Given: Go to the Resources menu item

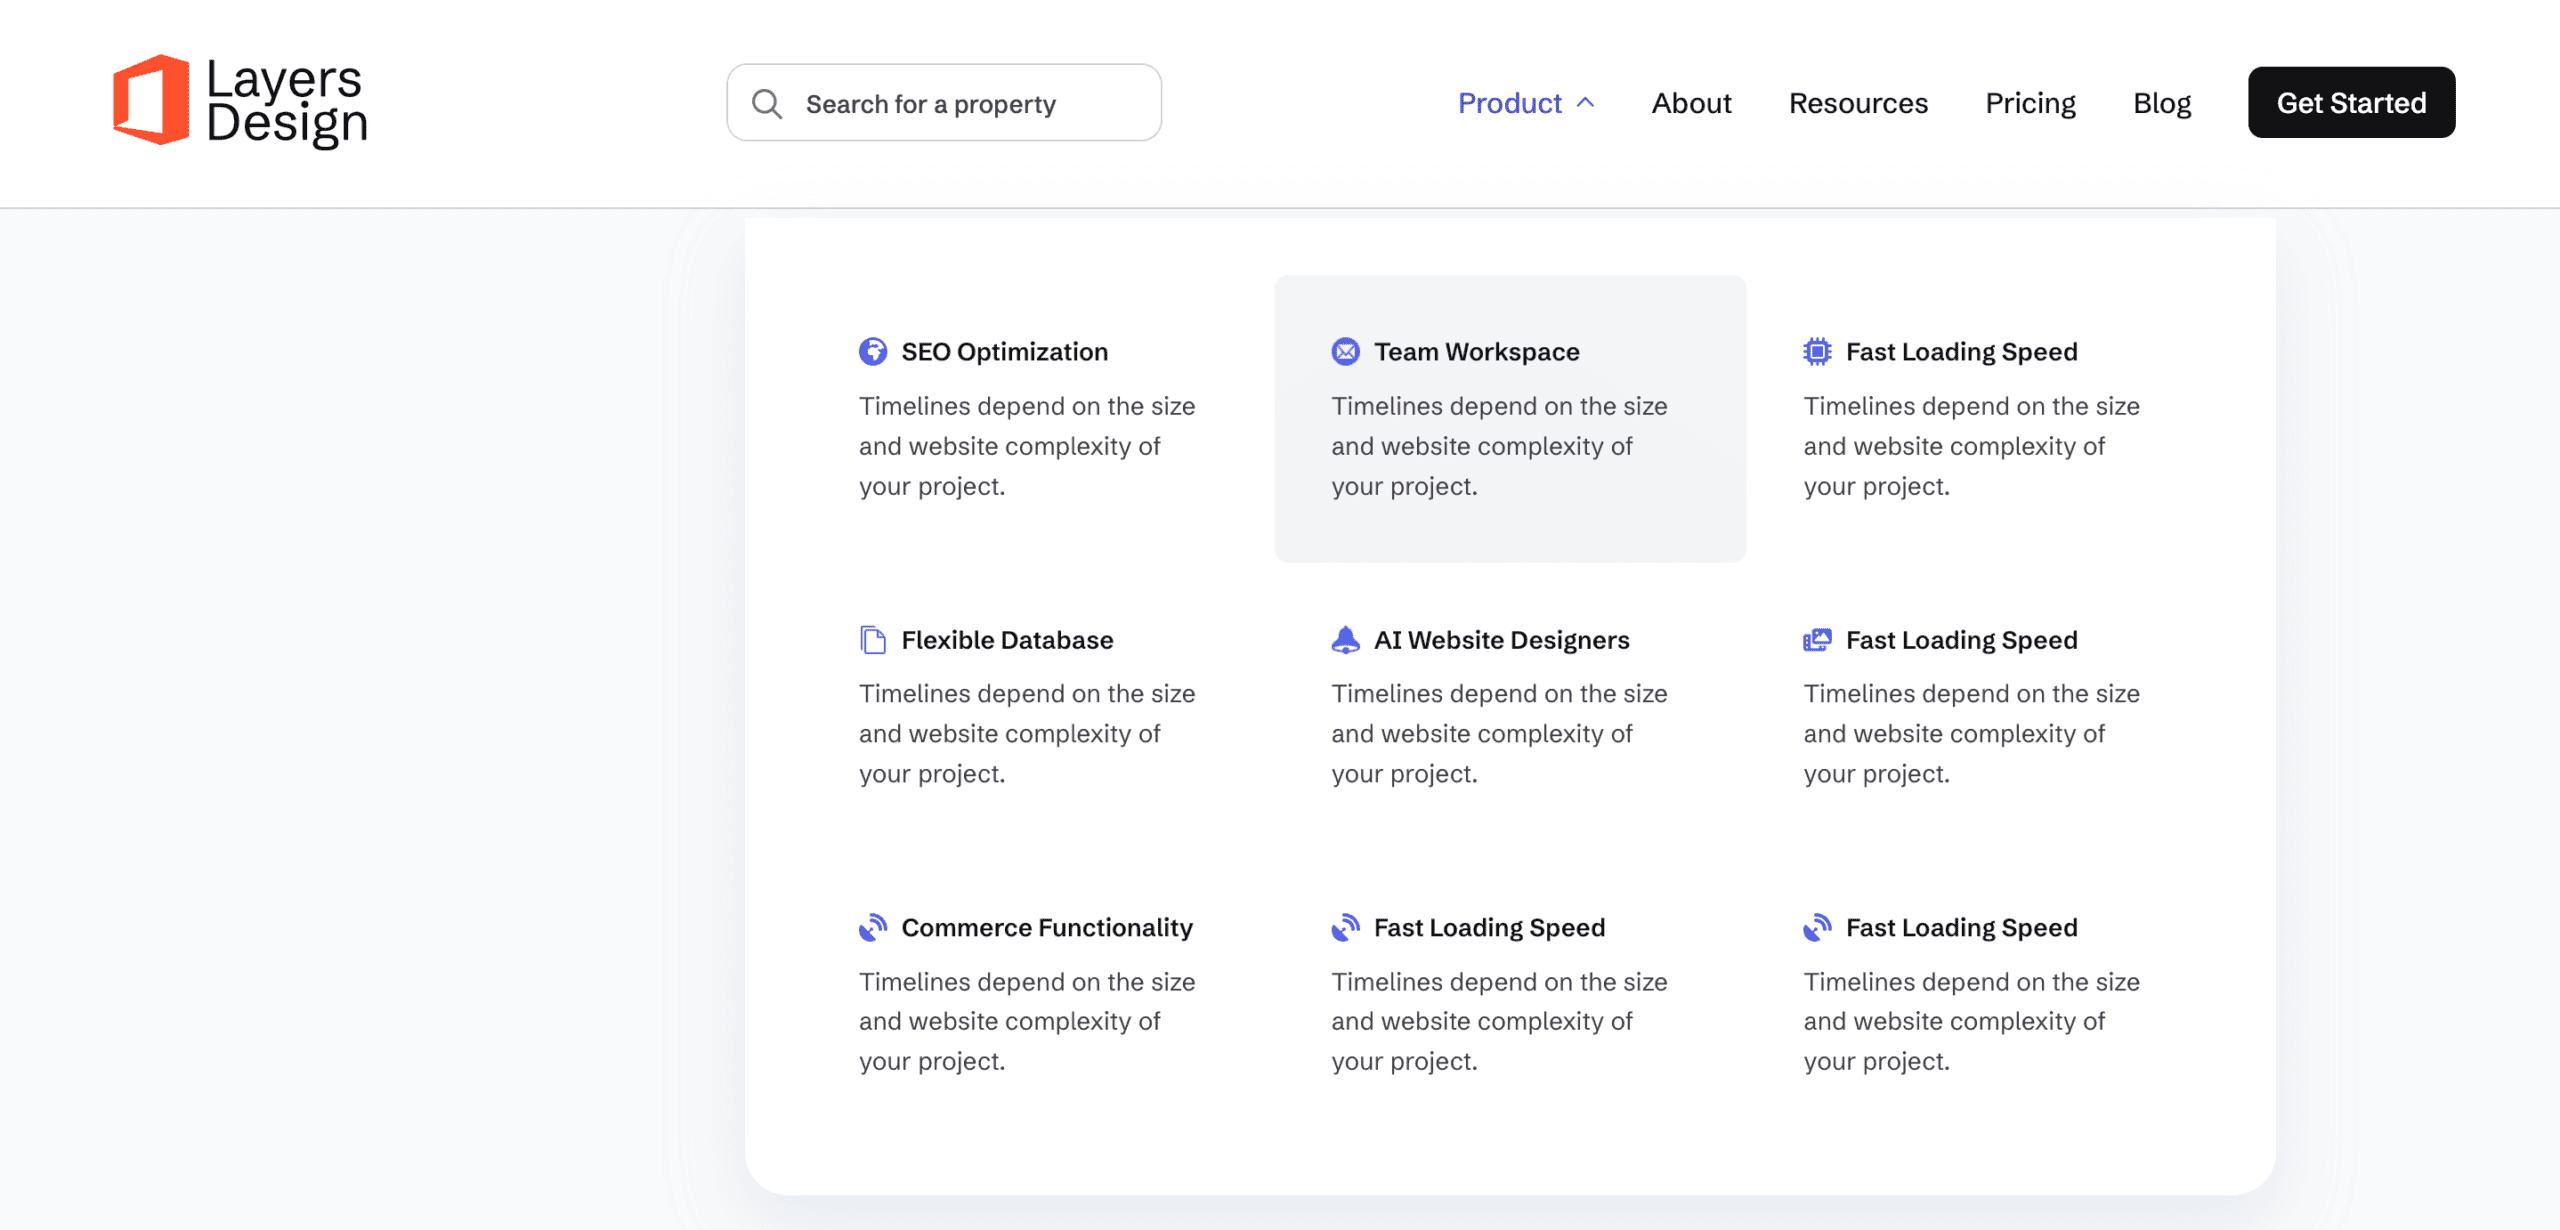Looking at the screenshot, I should [x=1858, y=103].
